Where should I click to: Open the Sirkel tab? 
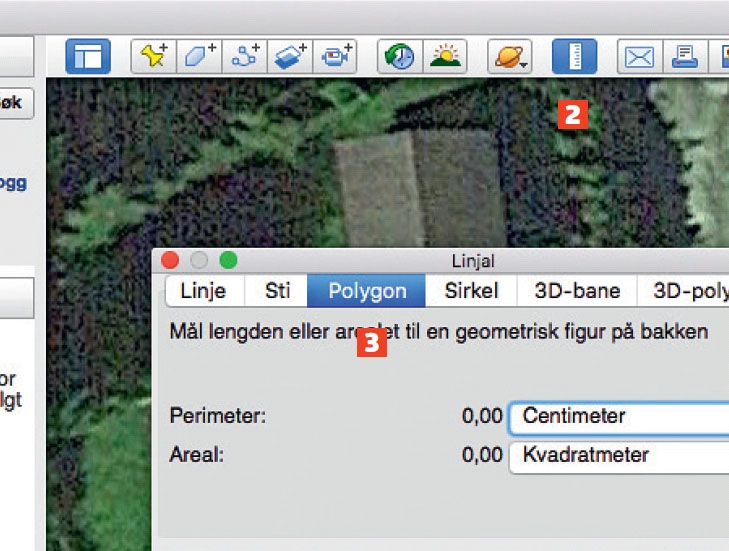471,291
